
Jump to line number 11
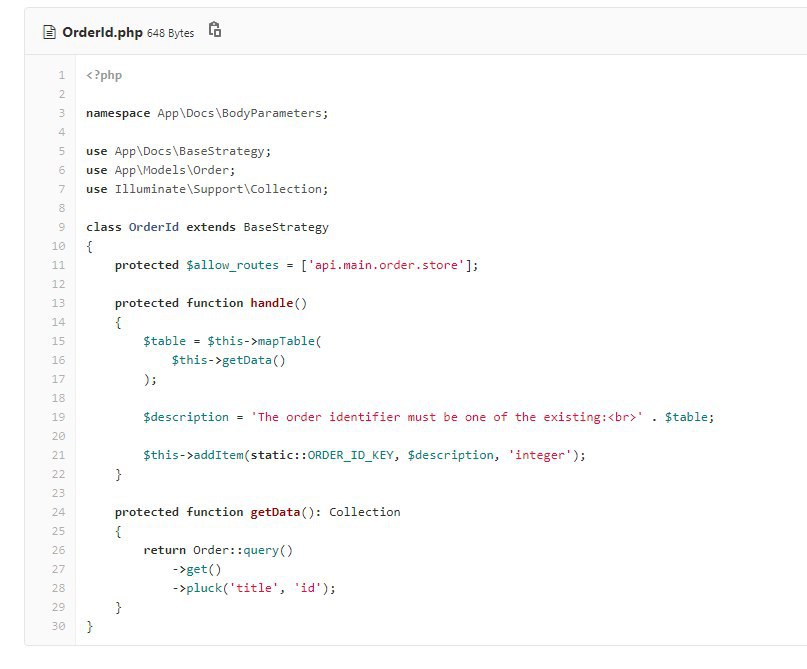[58, 265]
